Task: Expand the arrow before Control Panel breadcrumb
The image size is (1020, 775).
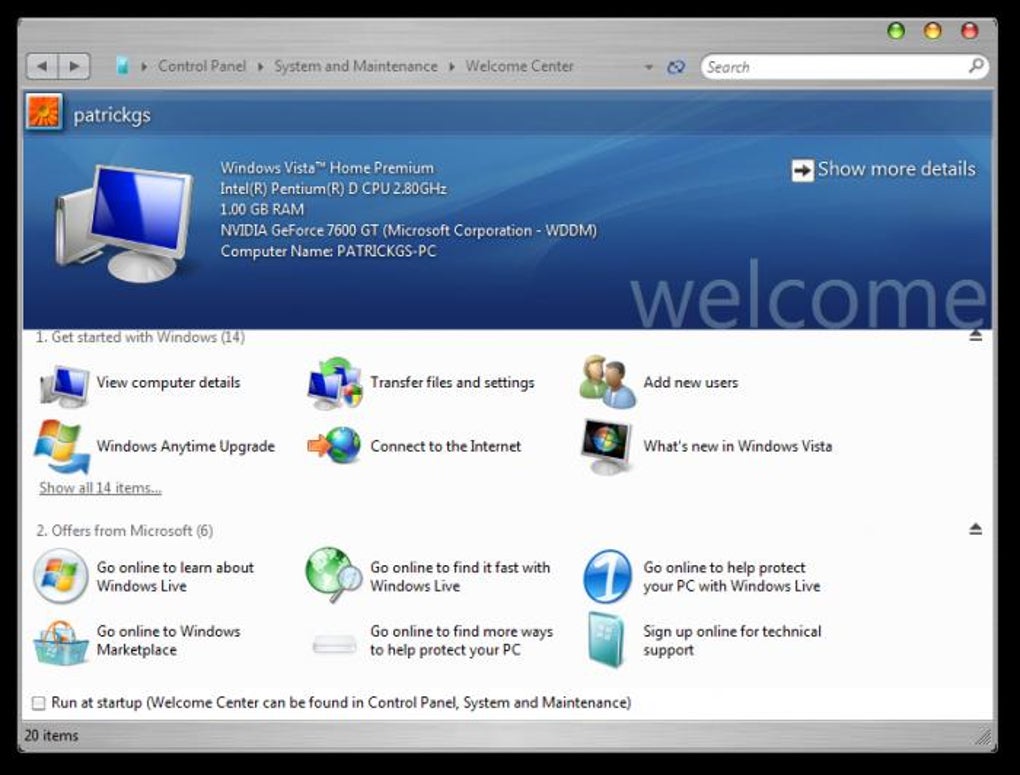Action: (144, 66)
